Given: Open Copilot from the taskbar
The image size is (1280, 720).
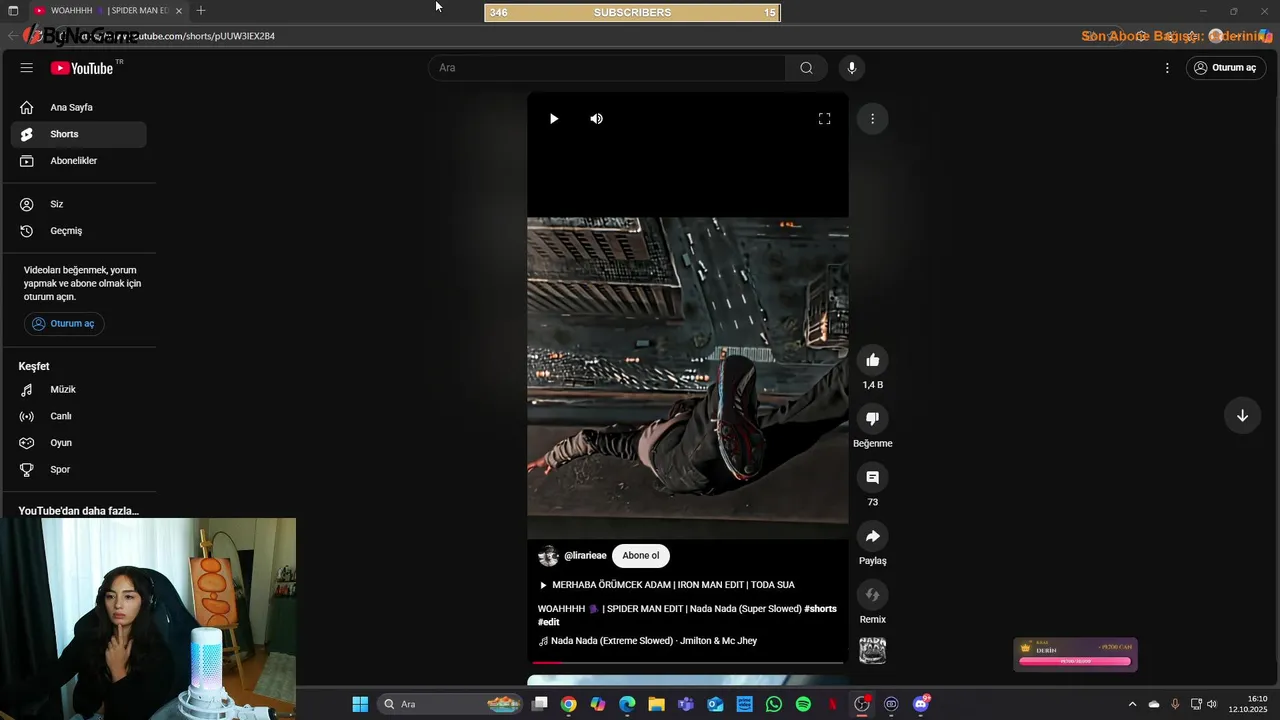Looking at the screenshot, I should click(598, 704).
